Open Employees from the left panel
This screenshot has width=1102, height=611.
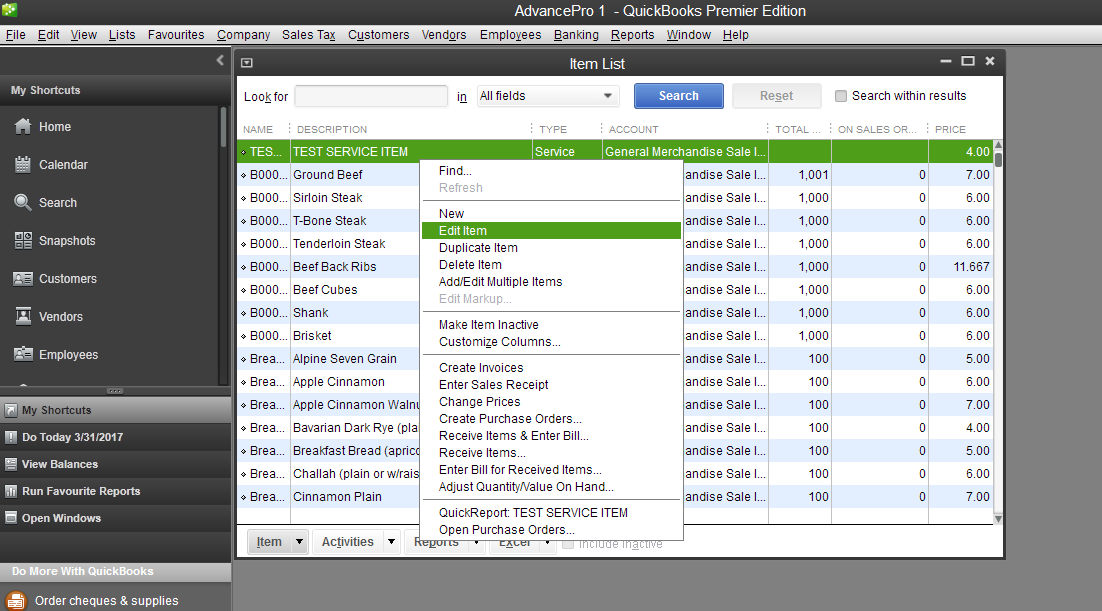23,355
